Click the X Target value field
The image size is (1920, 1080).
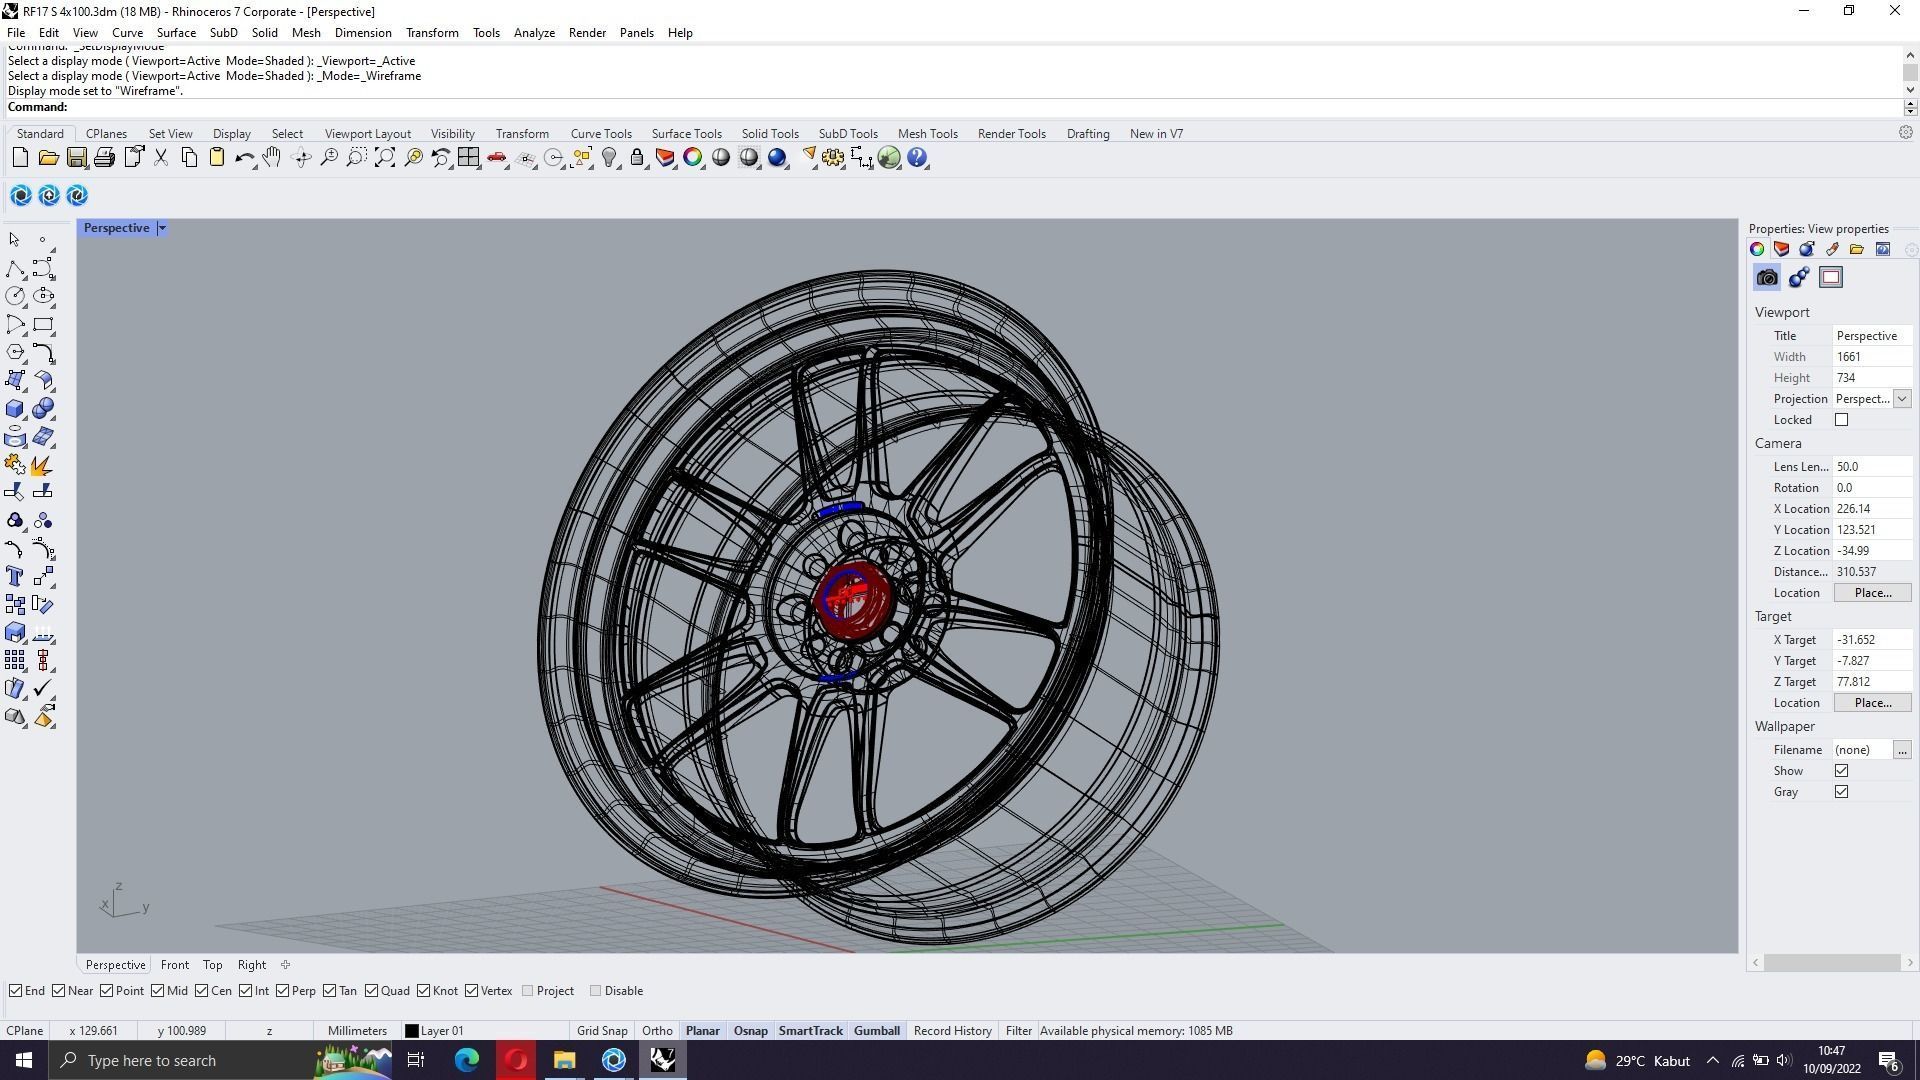(1872, 640)
